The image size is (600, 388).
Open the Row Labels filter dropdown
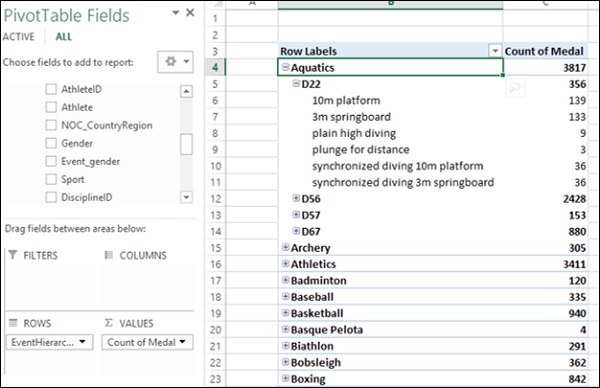pos(495,51)
